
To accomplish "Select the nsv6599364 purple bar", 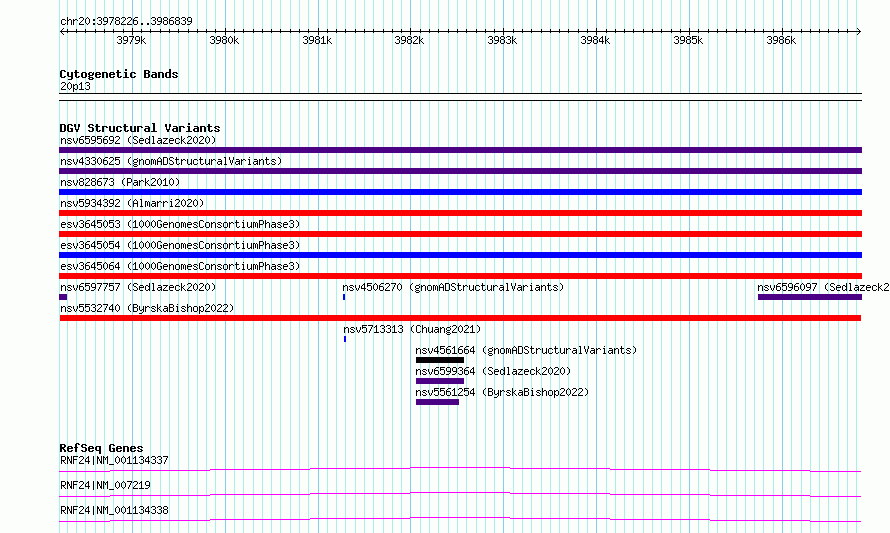I will point(440,381).
